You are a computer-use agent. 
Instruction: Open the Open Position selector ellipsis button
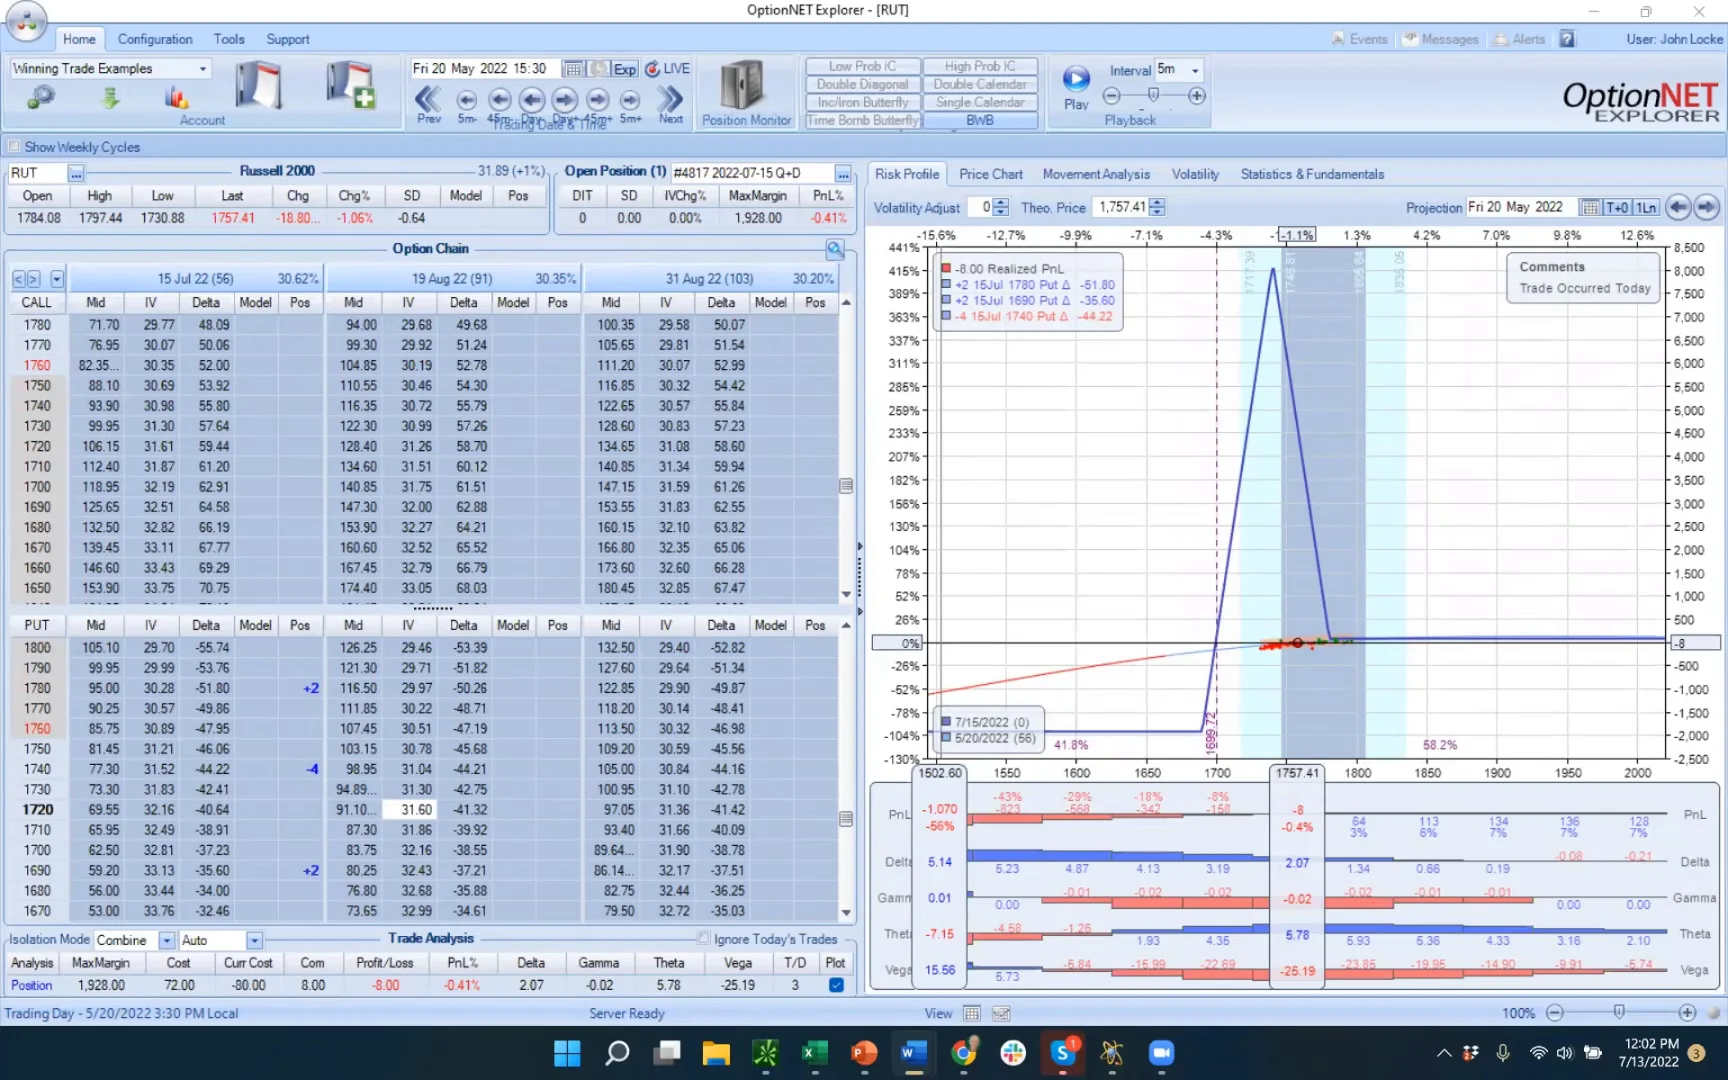pos(843,173)
